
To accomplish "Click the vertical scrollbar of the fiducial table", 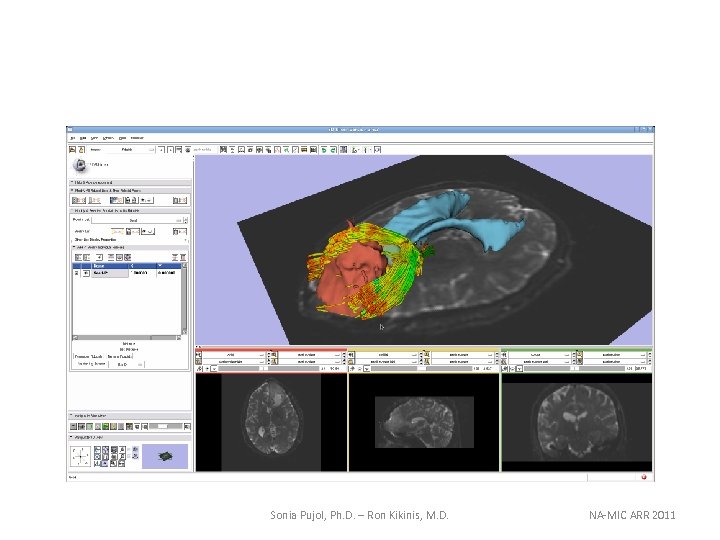I will click(184, 298).
